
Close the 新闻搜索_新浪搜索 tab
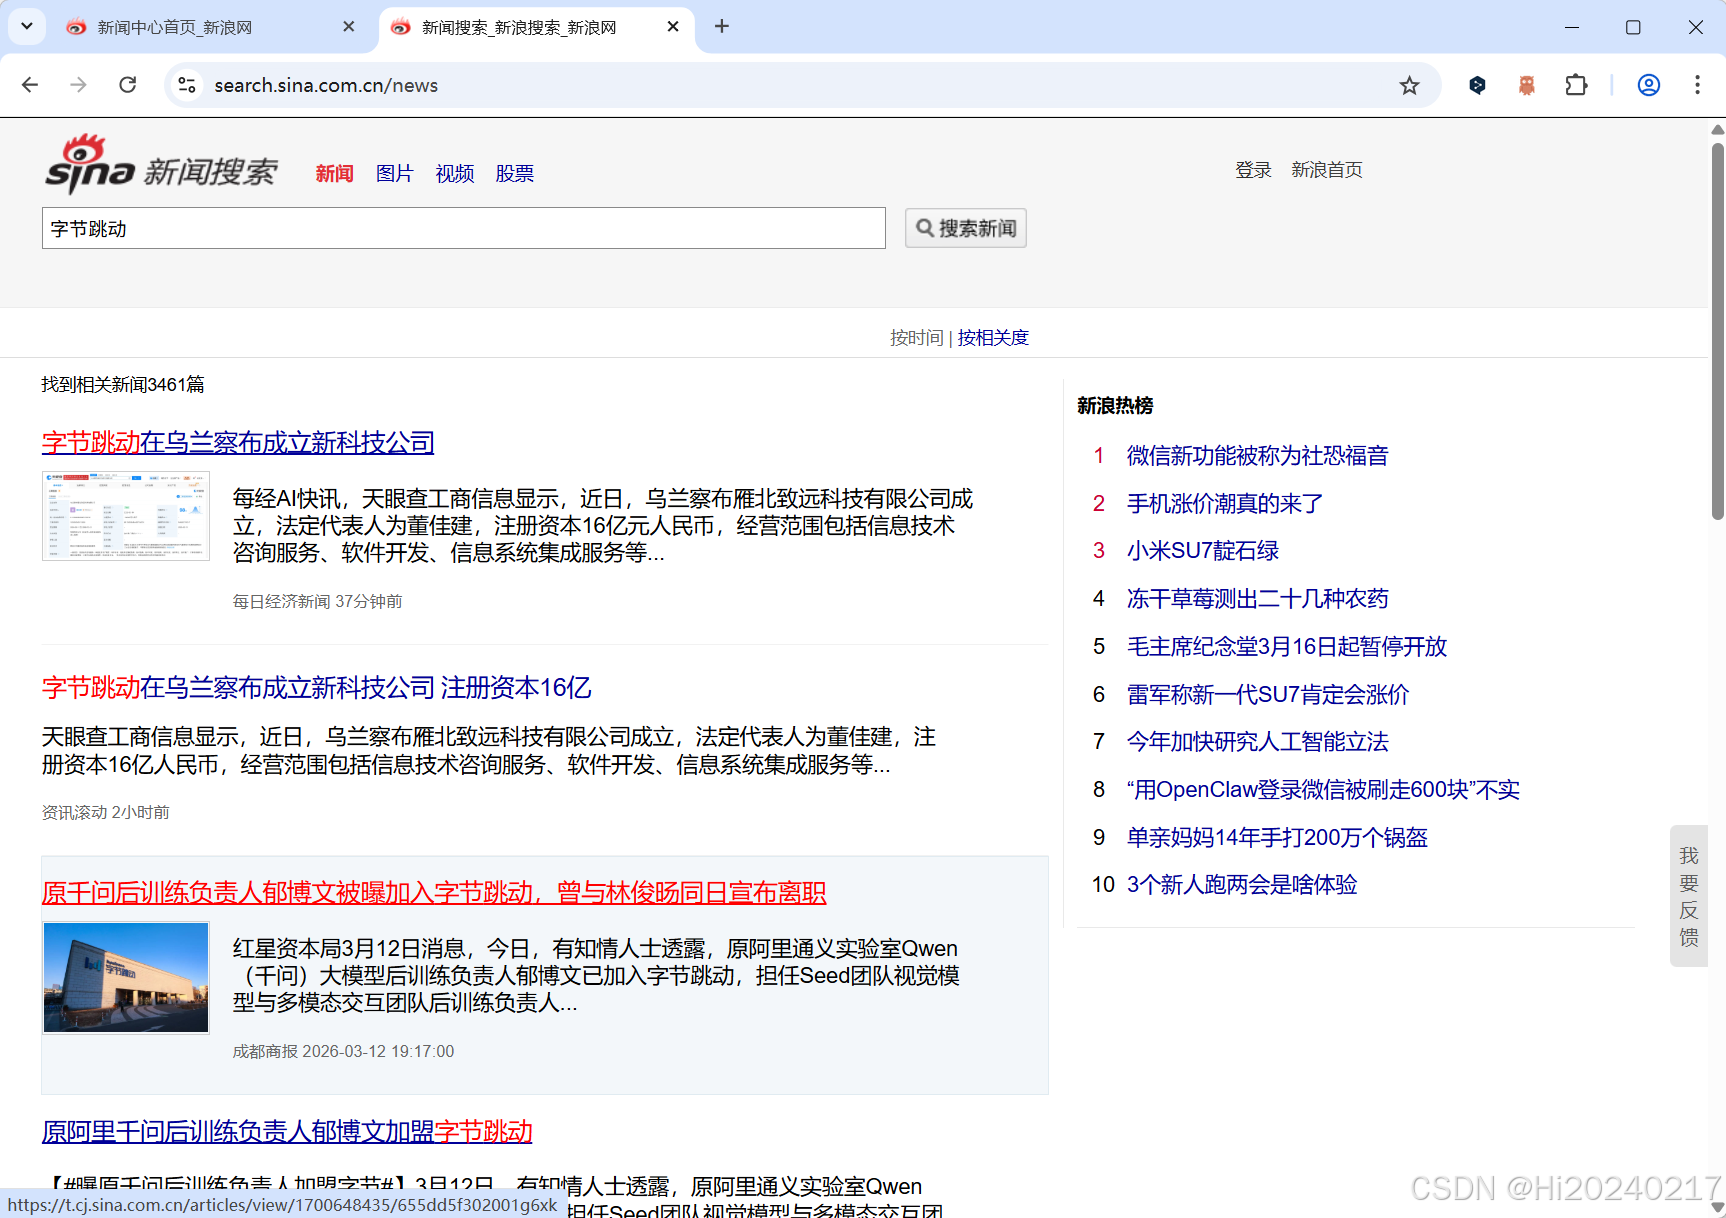pyautogui.click(x=673, y=27)
